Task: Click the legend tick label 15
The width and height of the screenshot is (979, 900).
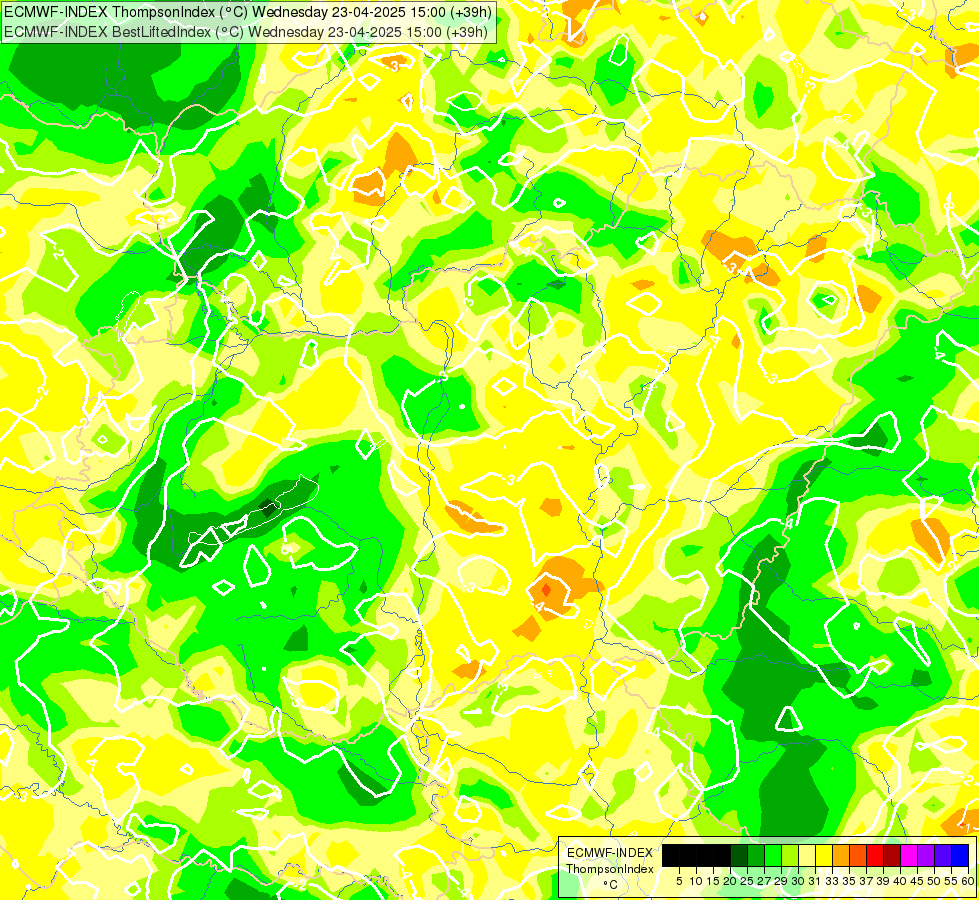Action: coord(713,881)
